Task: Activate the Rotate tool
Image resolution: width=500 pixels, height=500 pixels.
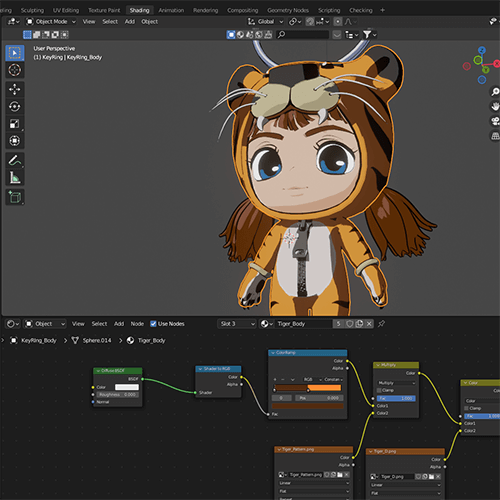Action: coord(15,107)
